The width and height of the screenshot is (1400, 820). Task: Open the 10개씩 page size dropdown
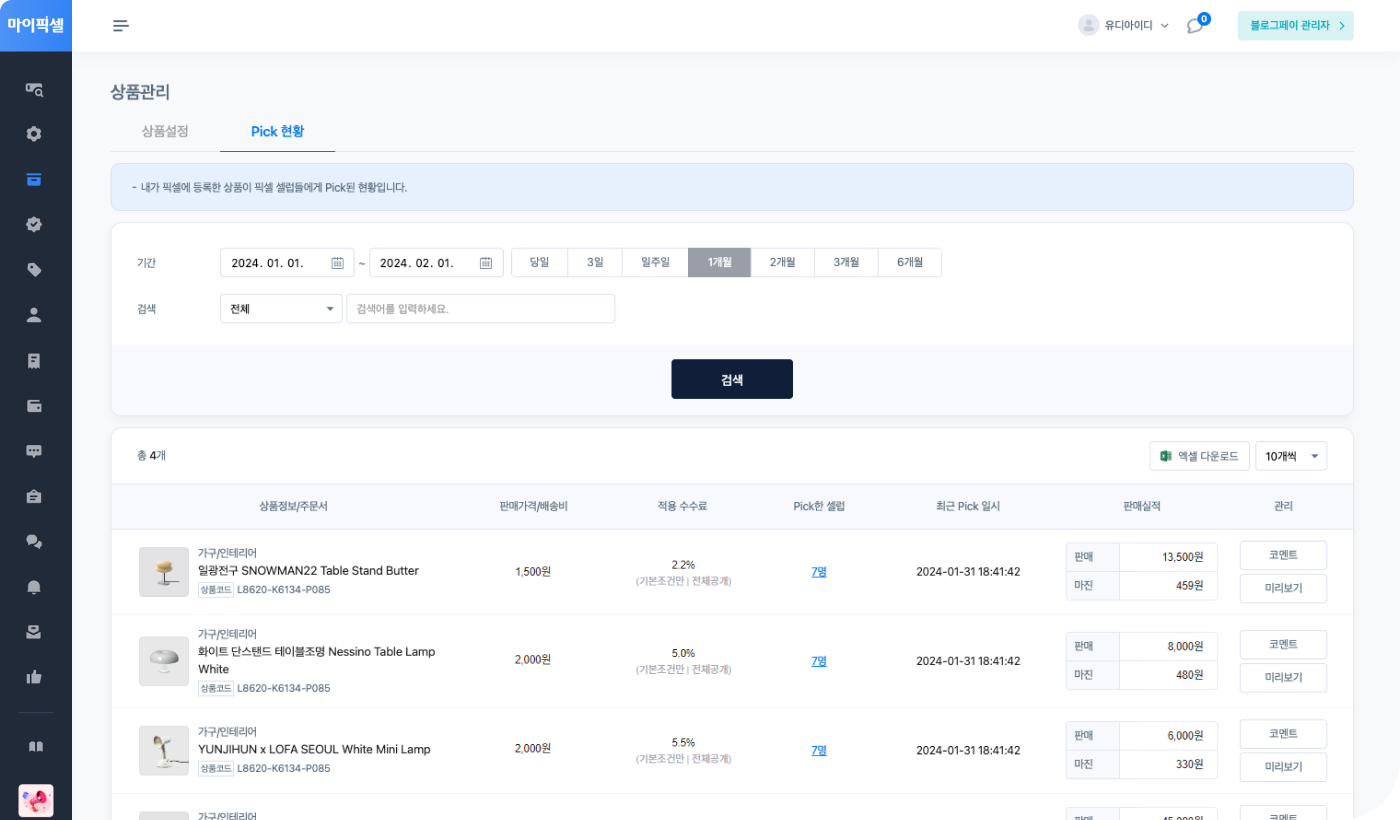[x=1290, y=456]
